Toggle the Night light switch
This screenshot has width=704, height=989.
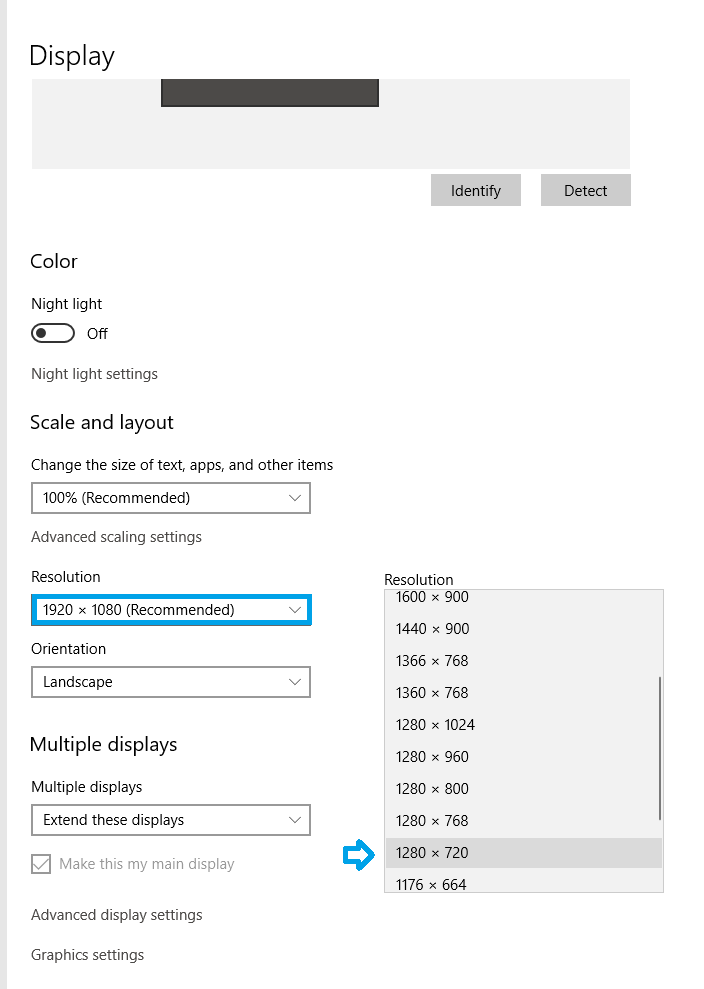point(53,333)
